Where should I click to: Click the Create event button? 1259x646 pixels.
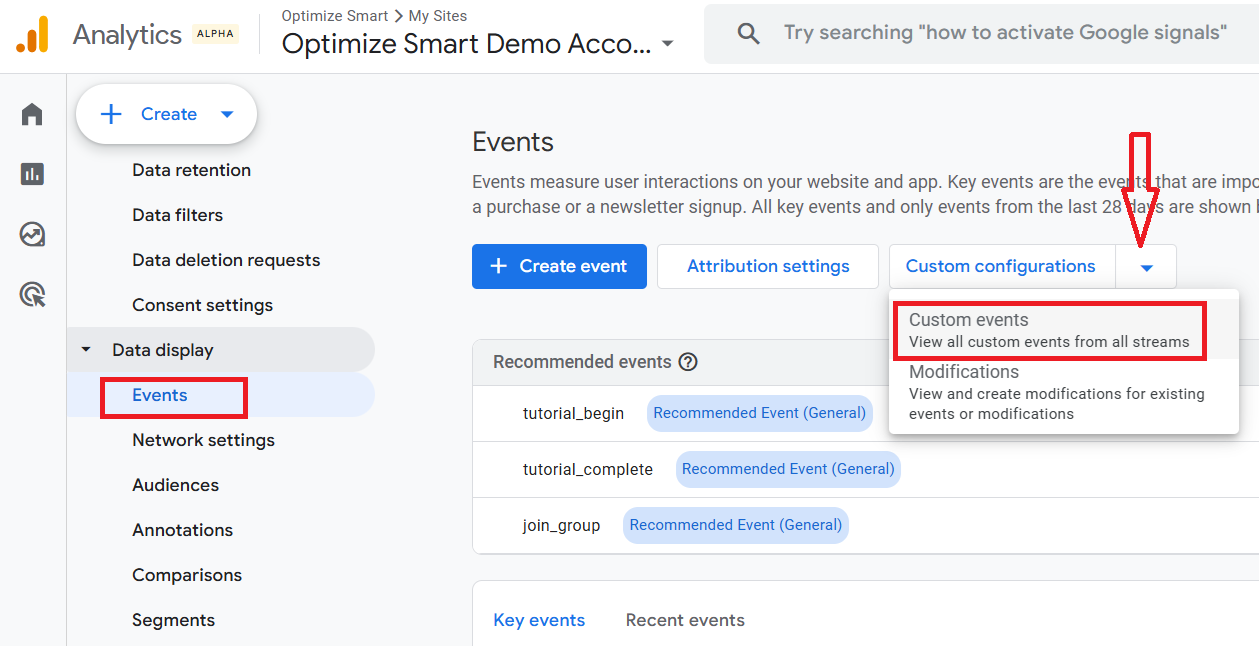559,266
